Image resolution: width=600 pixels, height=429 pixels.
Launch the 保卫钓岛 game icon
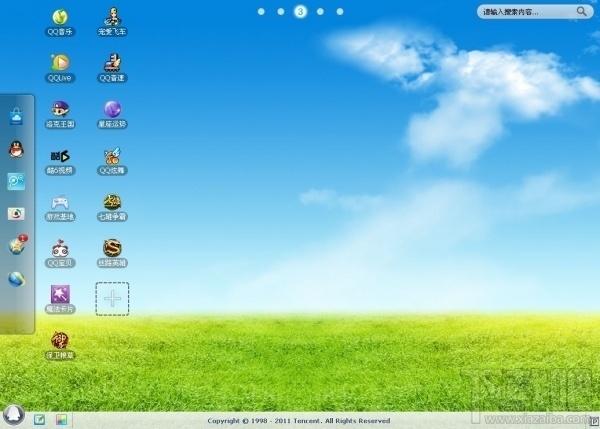60,341
